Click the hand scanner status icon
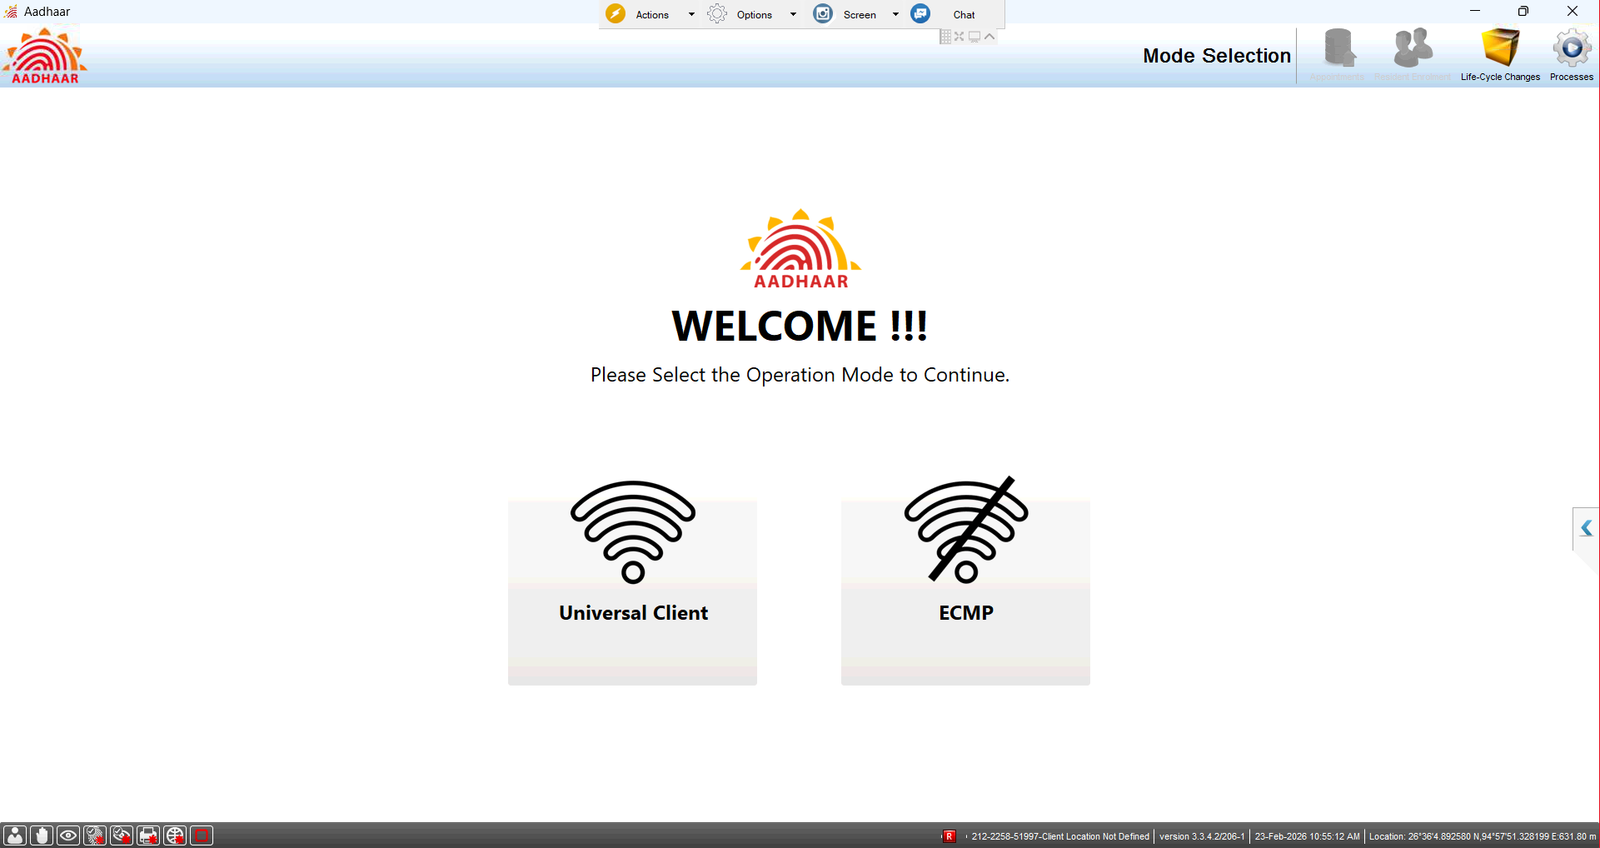Viewport: 1600px width, 848px height. [x=41, y=835]
